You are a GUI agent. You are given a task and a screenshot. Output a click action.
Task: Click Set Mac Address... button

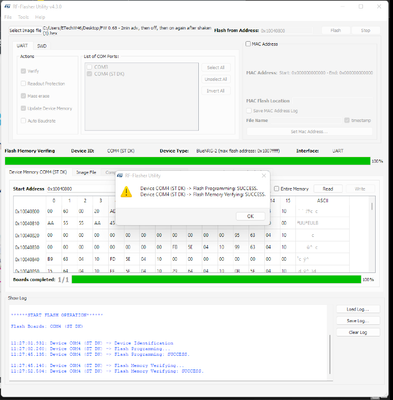click(309, 132)
